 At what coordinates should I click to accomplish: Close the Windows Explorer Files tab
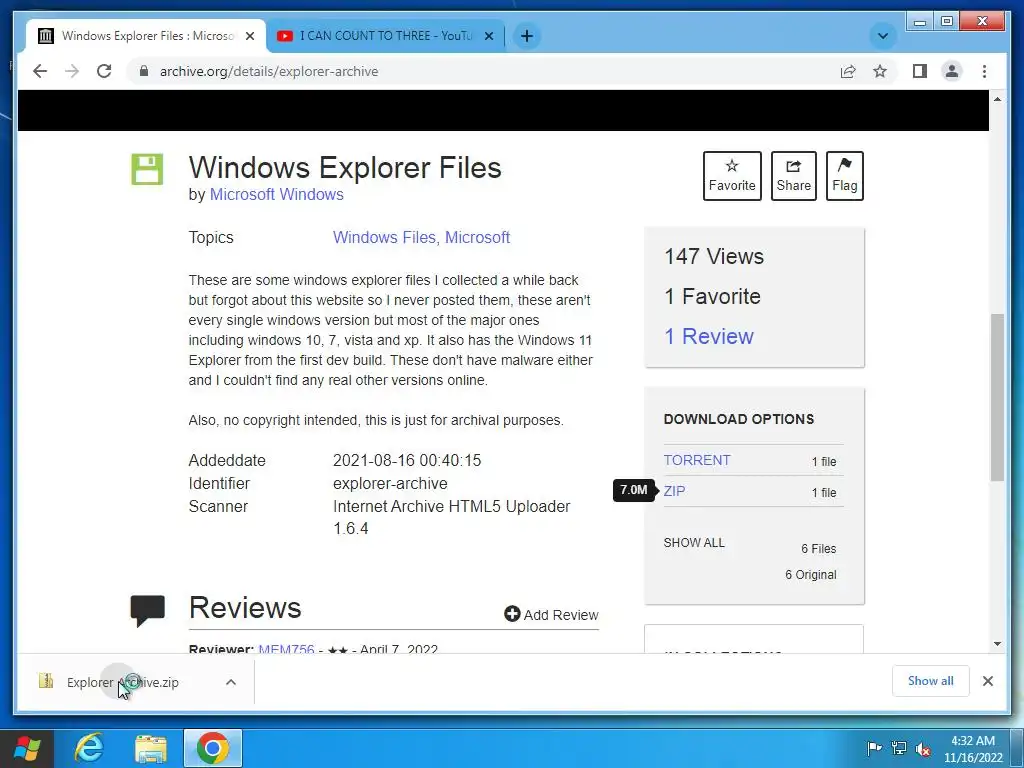pos(249,36)
